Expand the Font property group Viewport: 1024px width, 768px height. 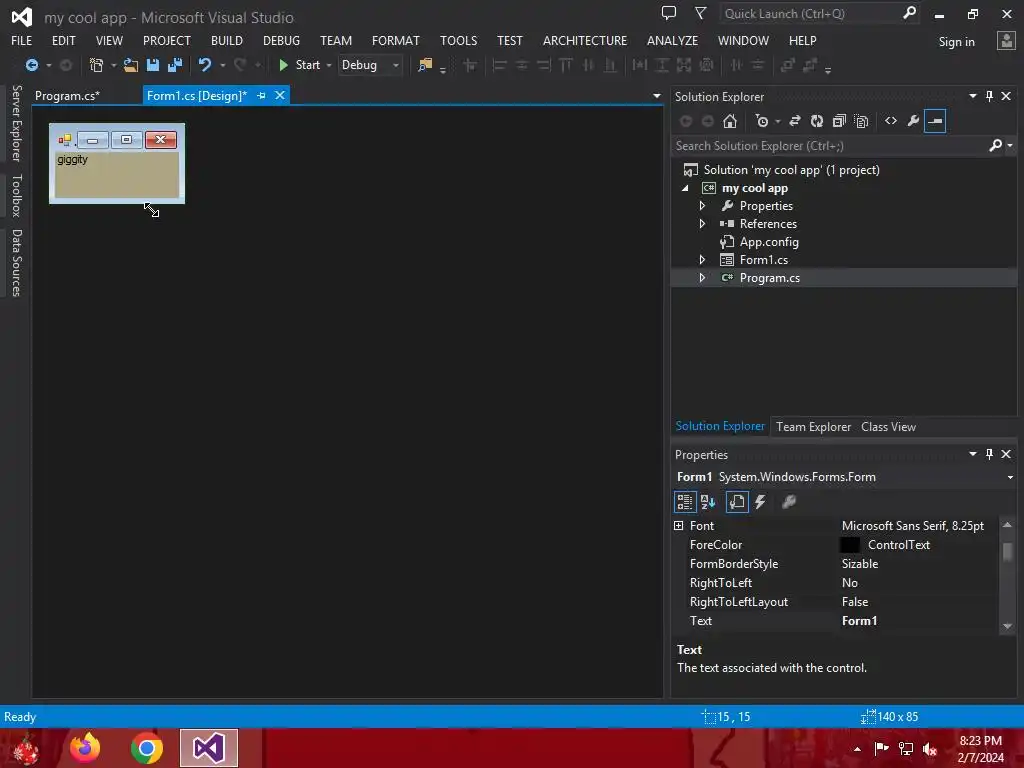679,526
